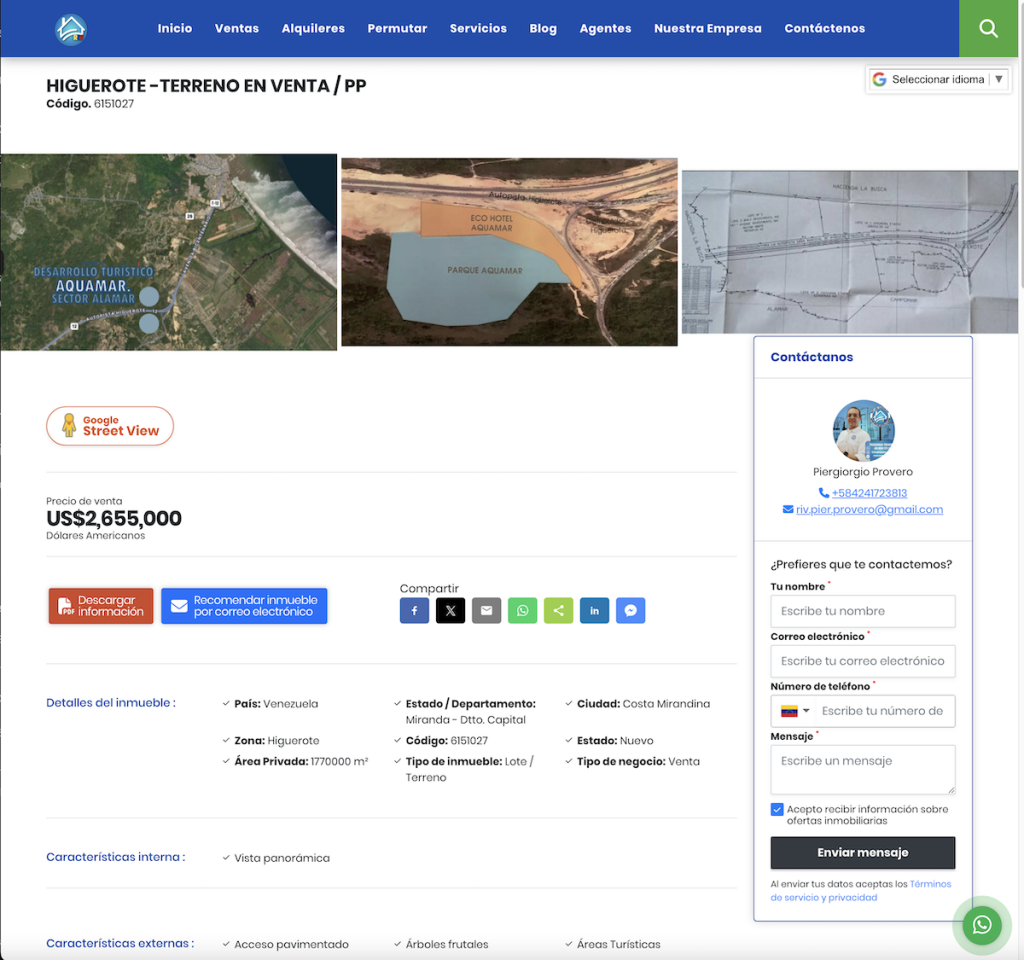Click the floating WhatsApp chat bubble
This screenshot has width=1024, height=960.
(x=981, y=925)
